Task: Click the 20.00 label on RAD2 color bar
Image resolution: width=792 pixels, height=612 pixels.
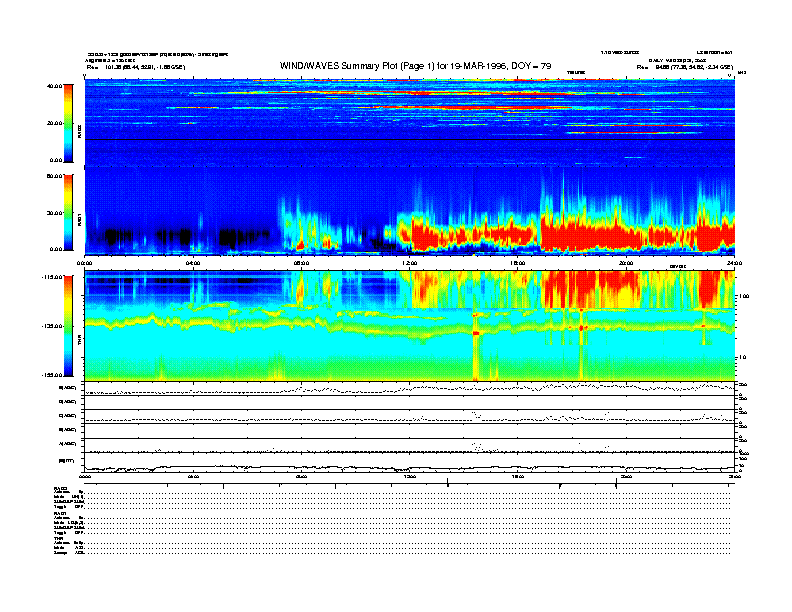Action: [x=54, y=123]
